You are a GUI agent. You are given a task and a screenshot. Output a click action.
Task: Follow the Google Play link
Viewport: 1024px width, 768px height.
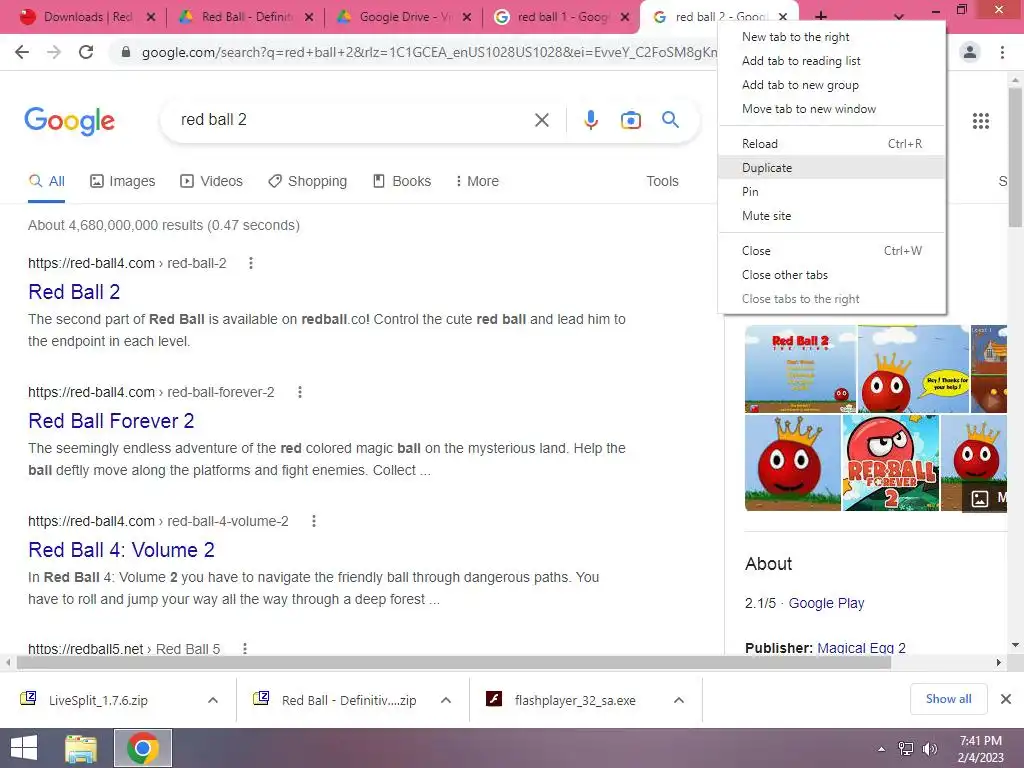click(x=826, y=603)
